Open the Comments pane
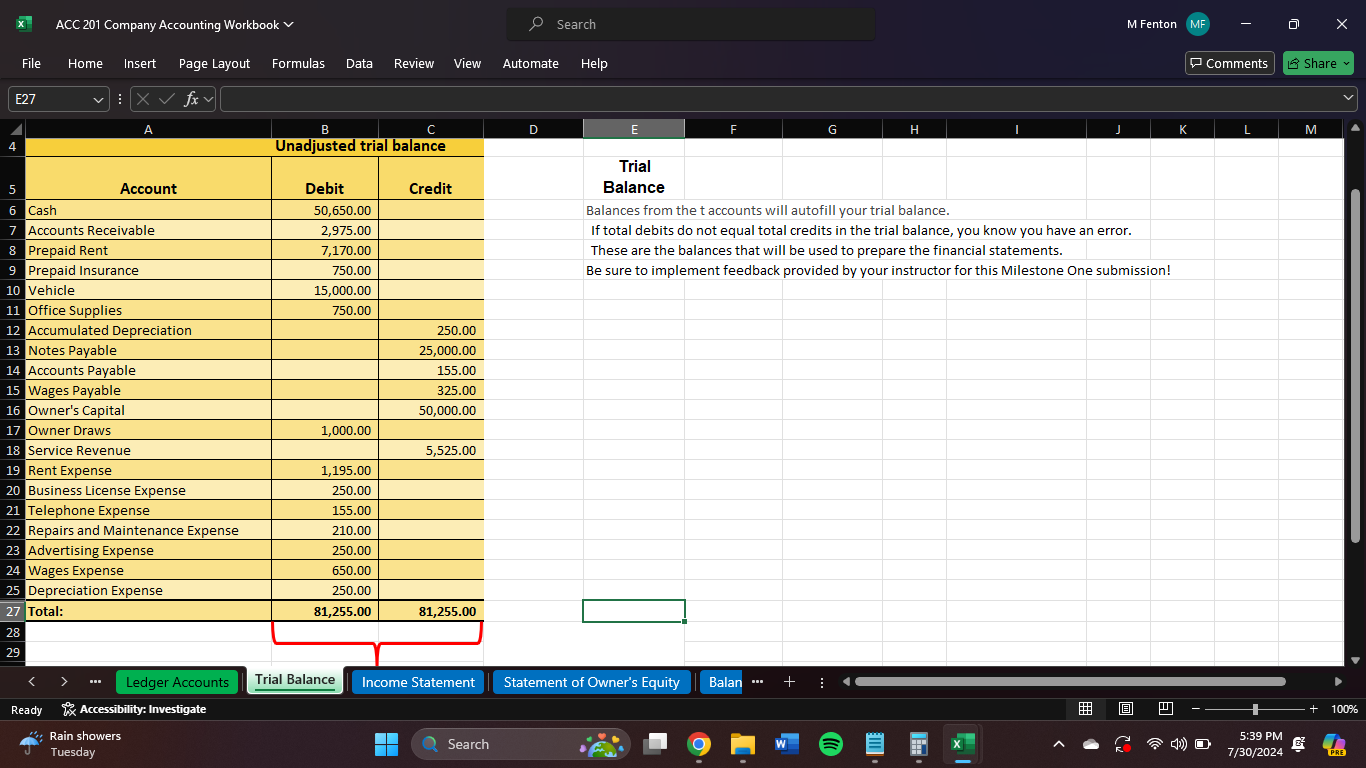 click(1229, 62)
